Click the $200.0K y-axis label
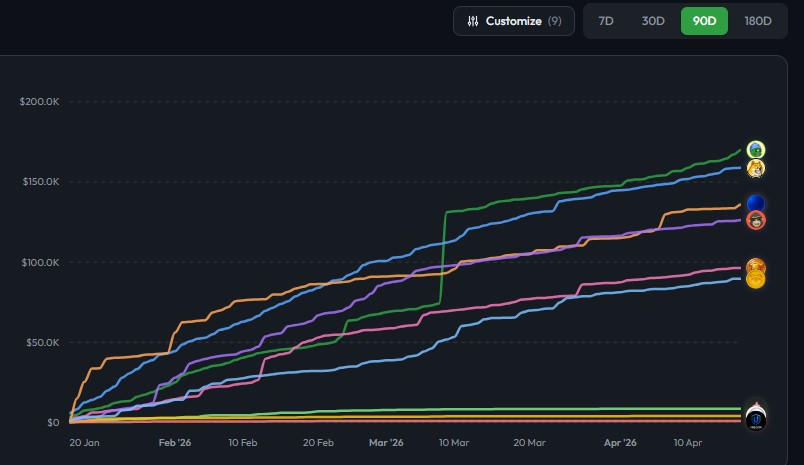Image resolution: width=804 pixels, height=465 pixels. (x=40, y=102)
